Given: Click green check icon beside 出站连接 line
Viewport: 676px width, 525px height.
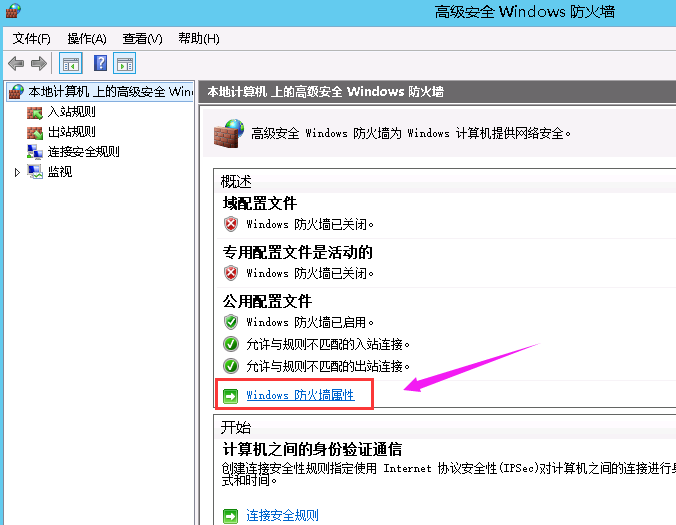Looking at the screenshot, I should tap(231, 366).
